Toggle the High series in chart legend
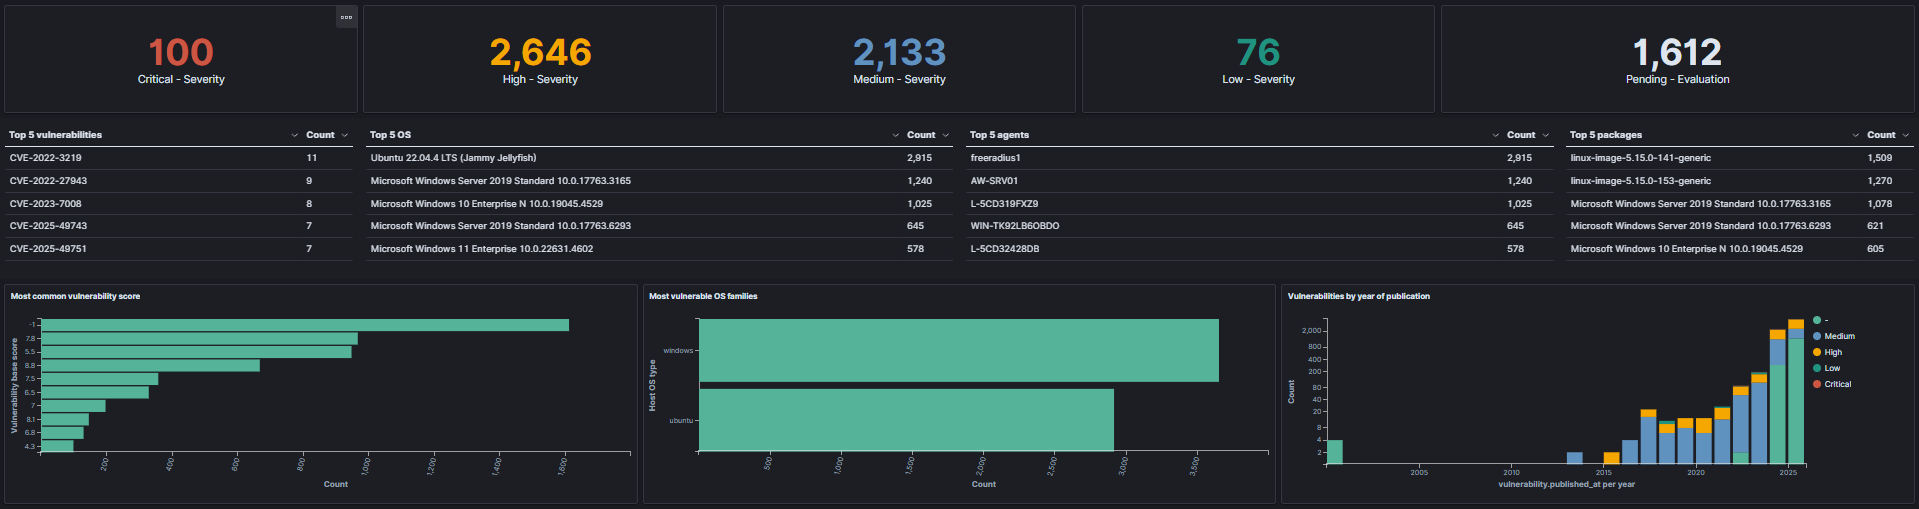This screenshot has height=509, width=1919. coord(1833,352)
